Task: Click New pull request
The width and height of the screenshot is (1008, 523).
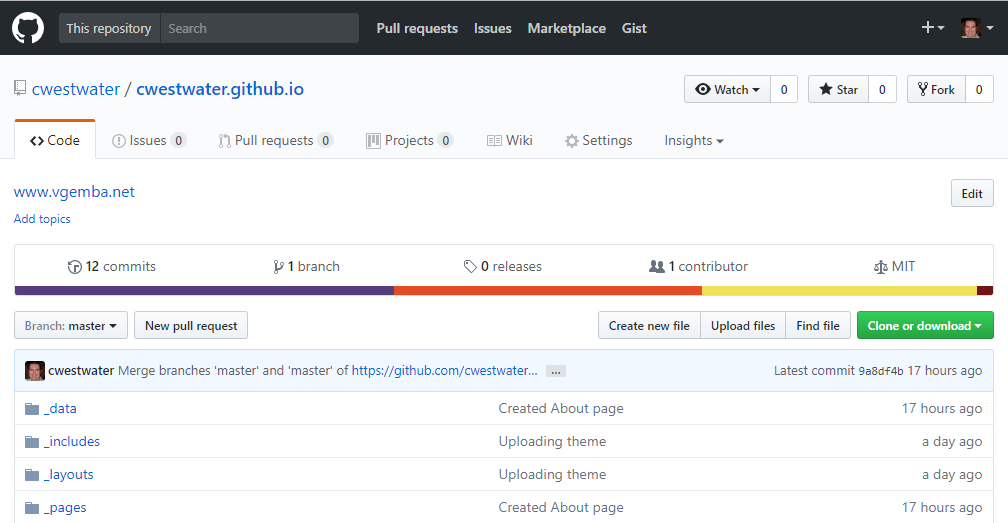Action: [x=191, y=325]
